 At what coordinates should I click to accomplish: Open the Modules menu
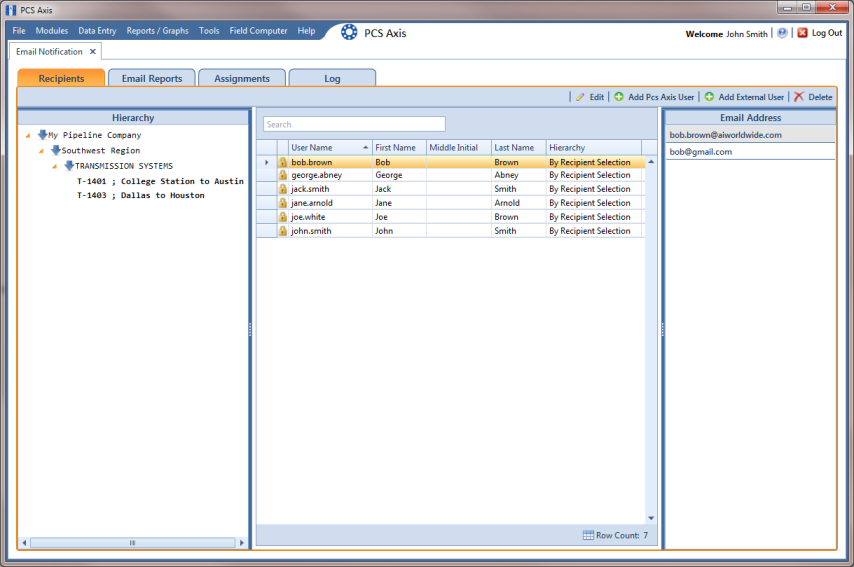(52, 31)
